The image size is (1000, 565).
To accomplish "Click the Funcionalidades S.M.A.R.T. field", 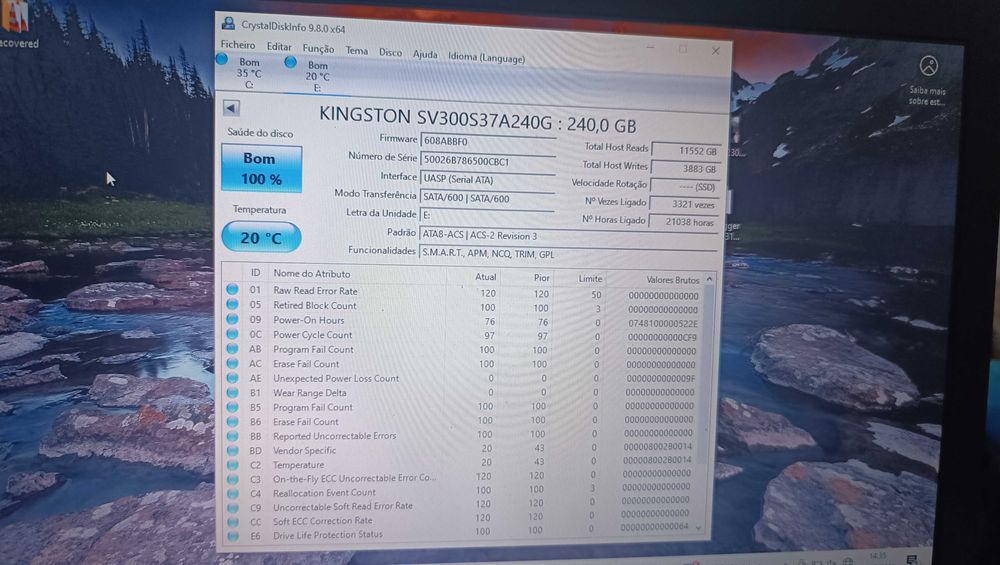I will coord(568,254).
